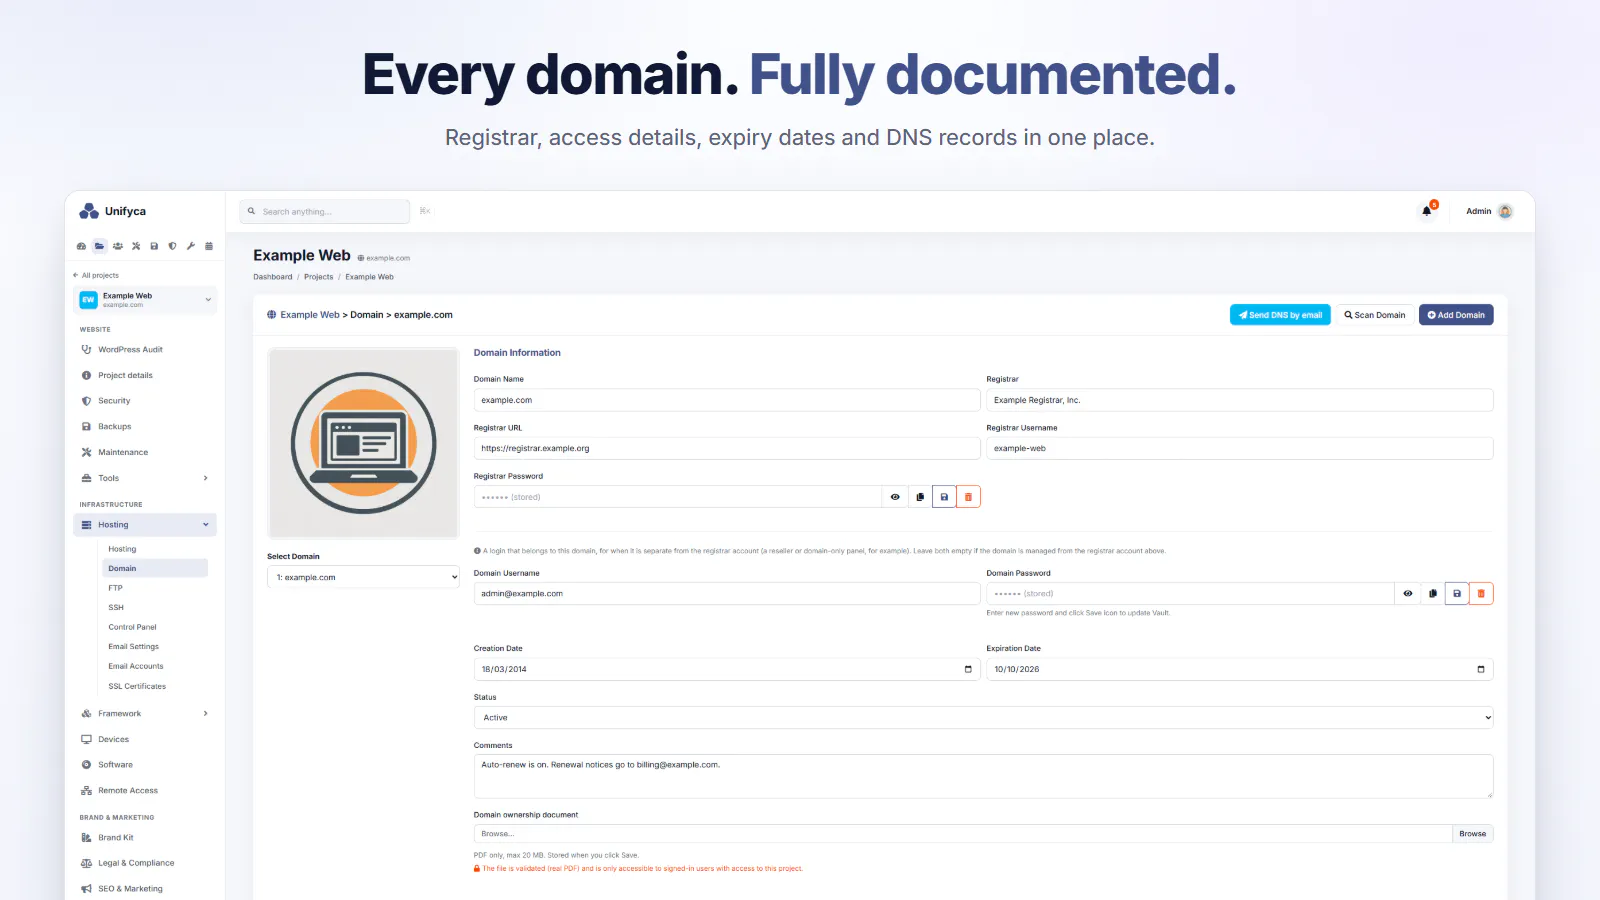Reveal the Domain Password with eye icon

pyautogui.click(x=1408, y=594)
